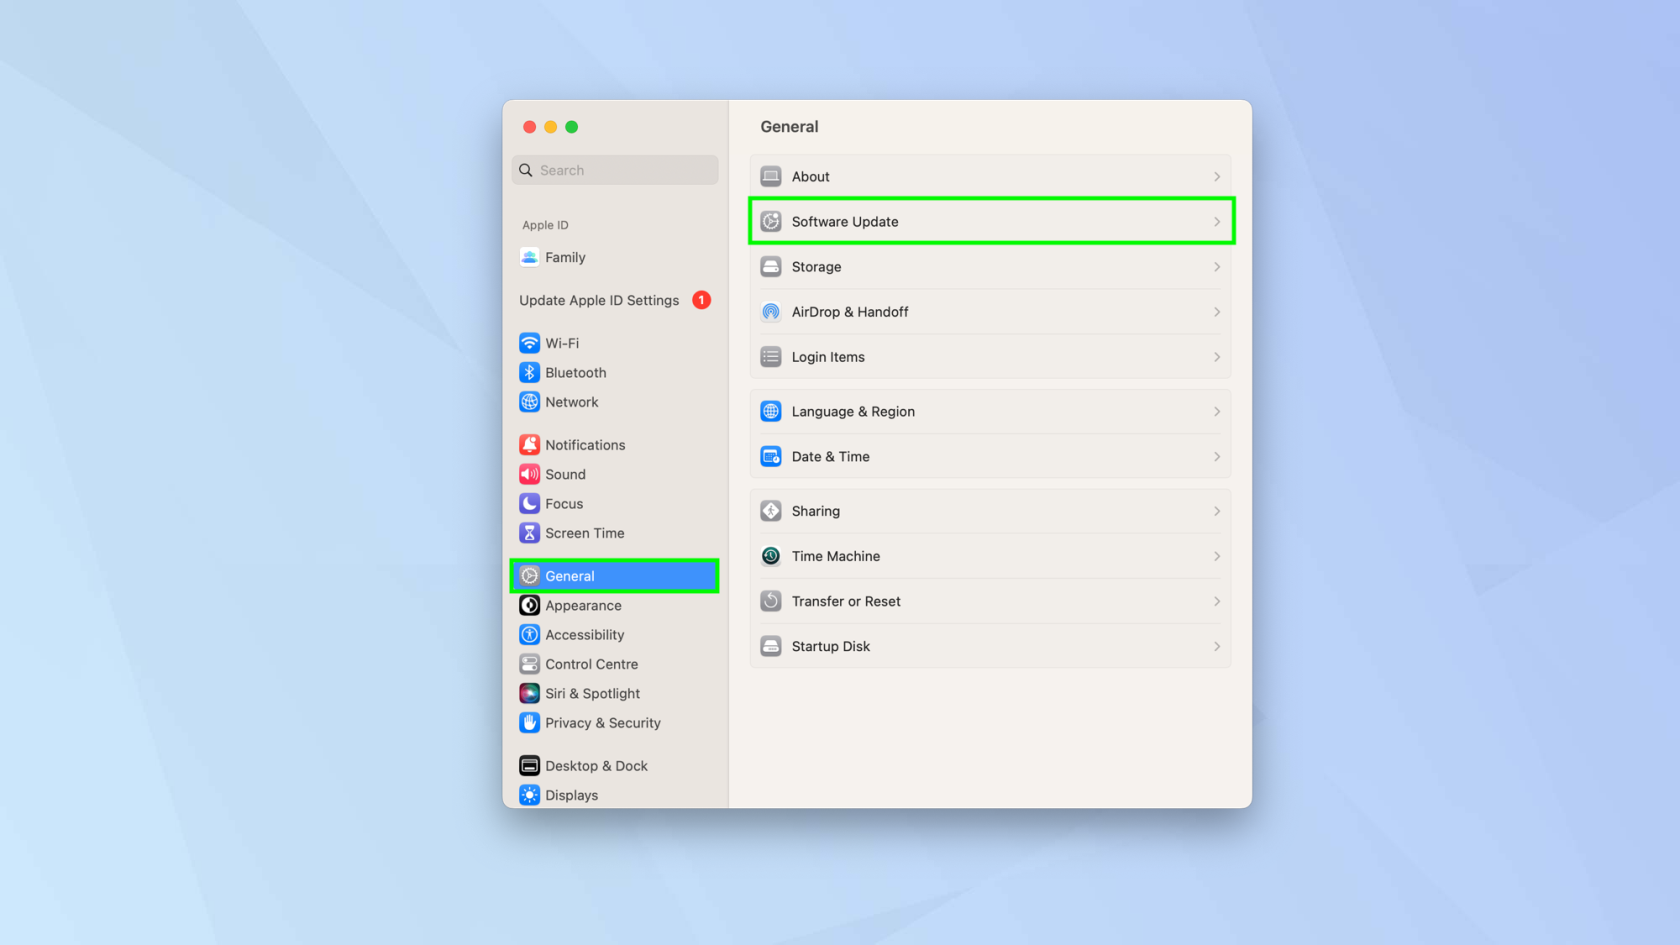Click the Login Items list icon
The image size is (1680, 945).
tap(770, 357)
